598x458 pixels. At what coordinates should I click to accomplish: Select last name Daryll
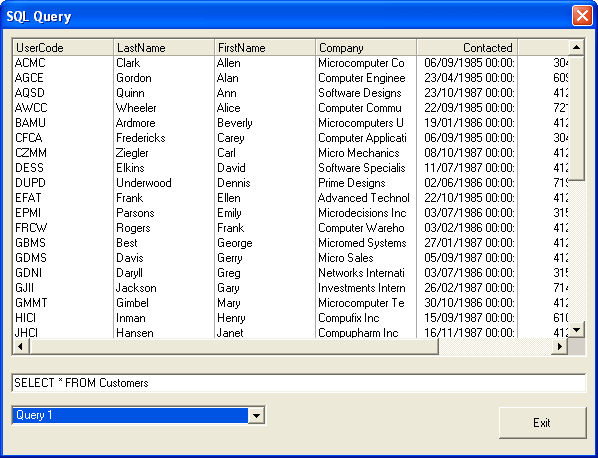[129, 273]
